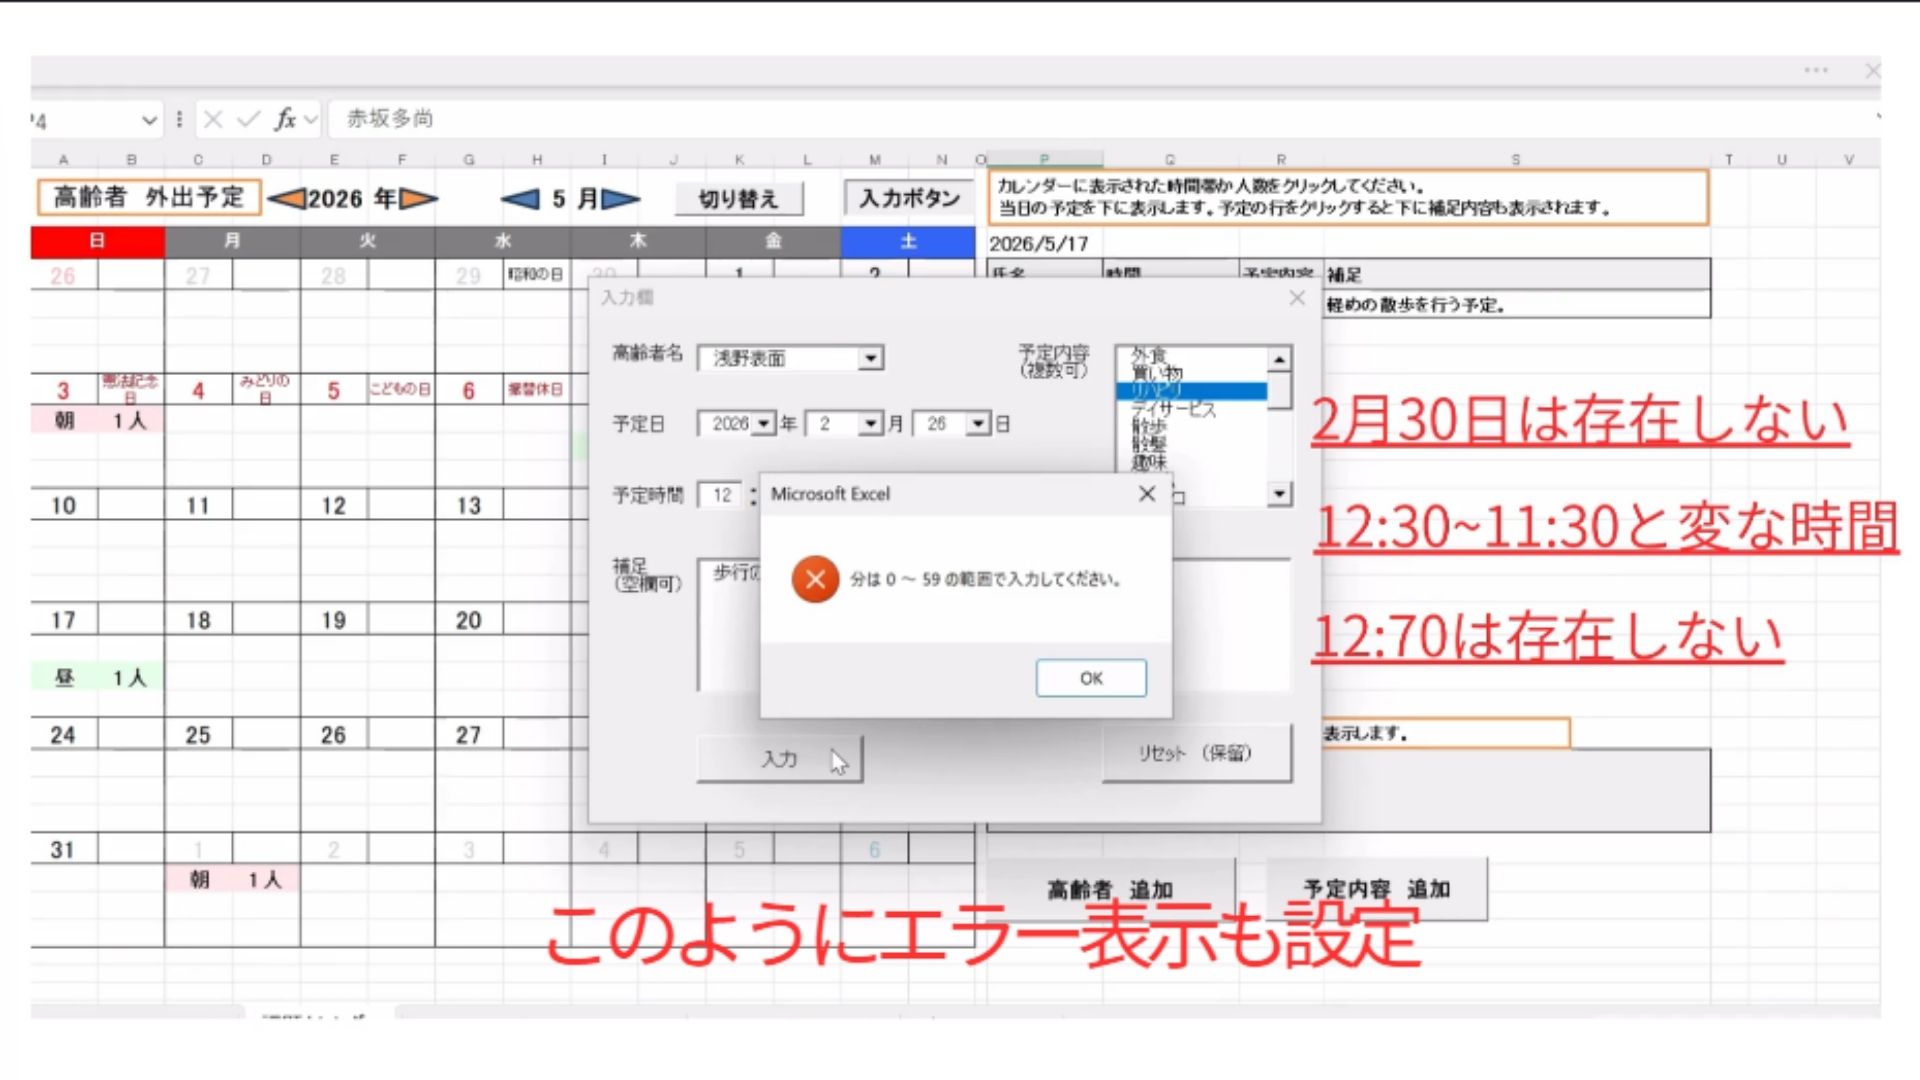Viewport: 1920px width, 1080px height.
Task: Click the formula bar fx icon
Action: pyautogui.click(x=285, y=120)
